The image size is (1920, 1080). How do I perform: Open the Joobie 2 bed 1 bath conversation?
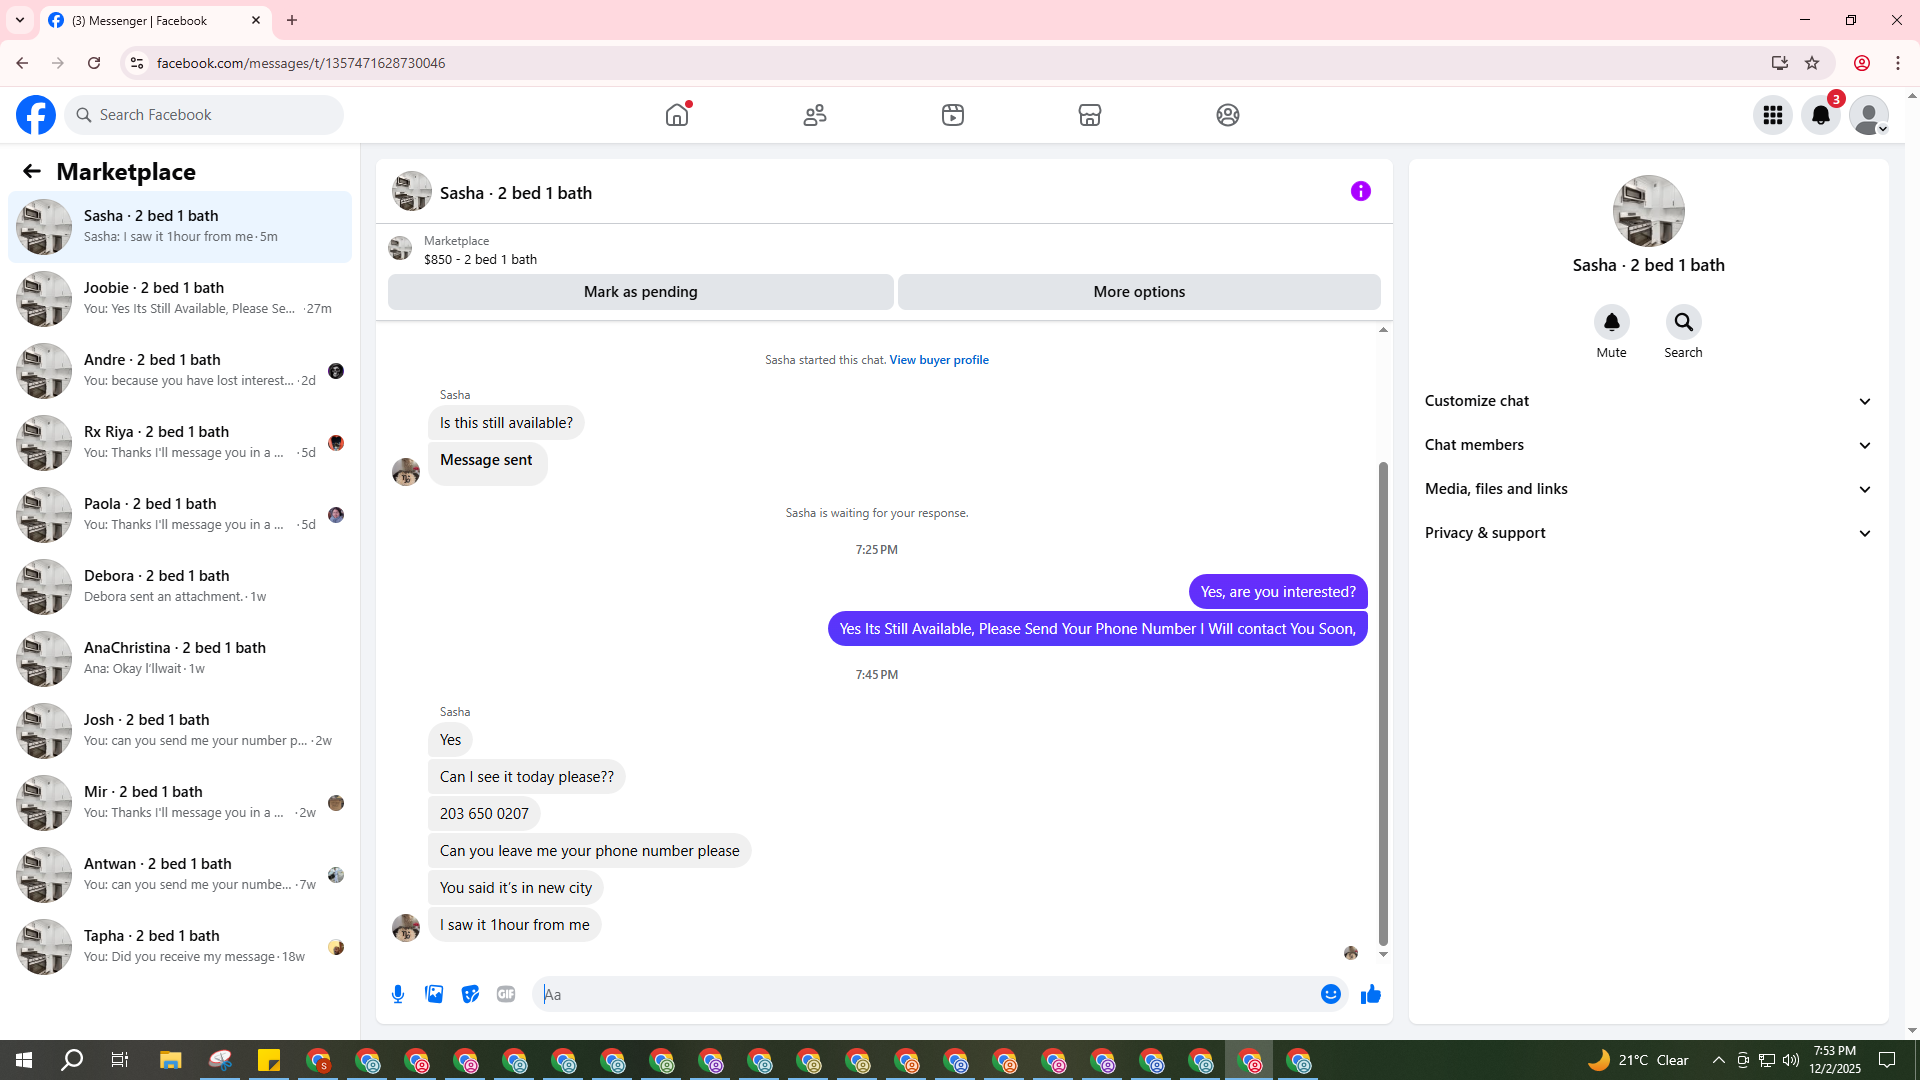pyautogui.click(x=180, y=298)
